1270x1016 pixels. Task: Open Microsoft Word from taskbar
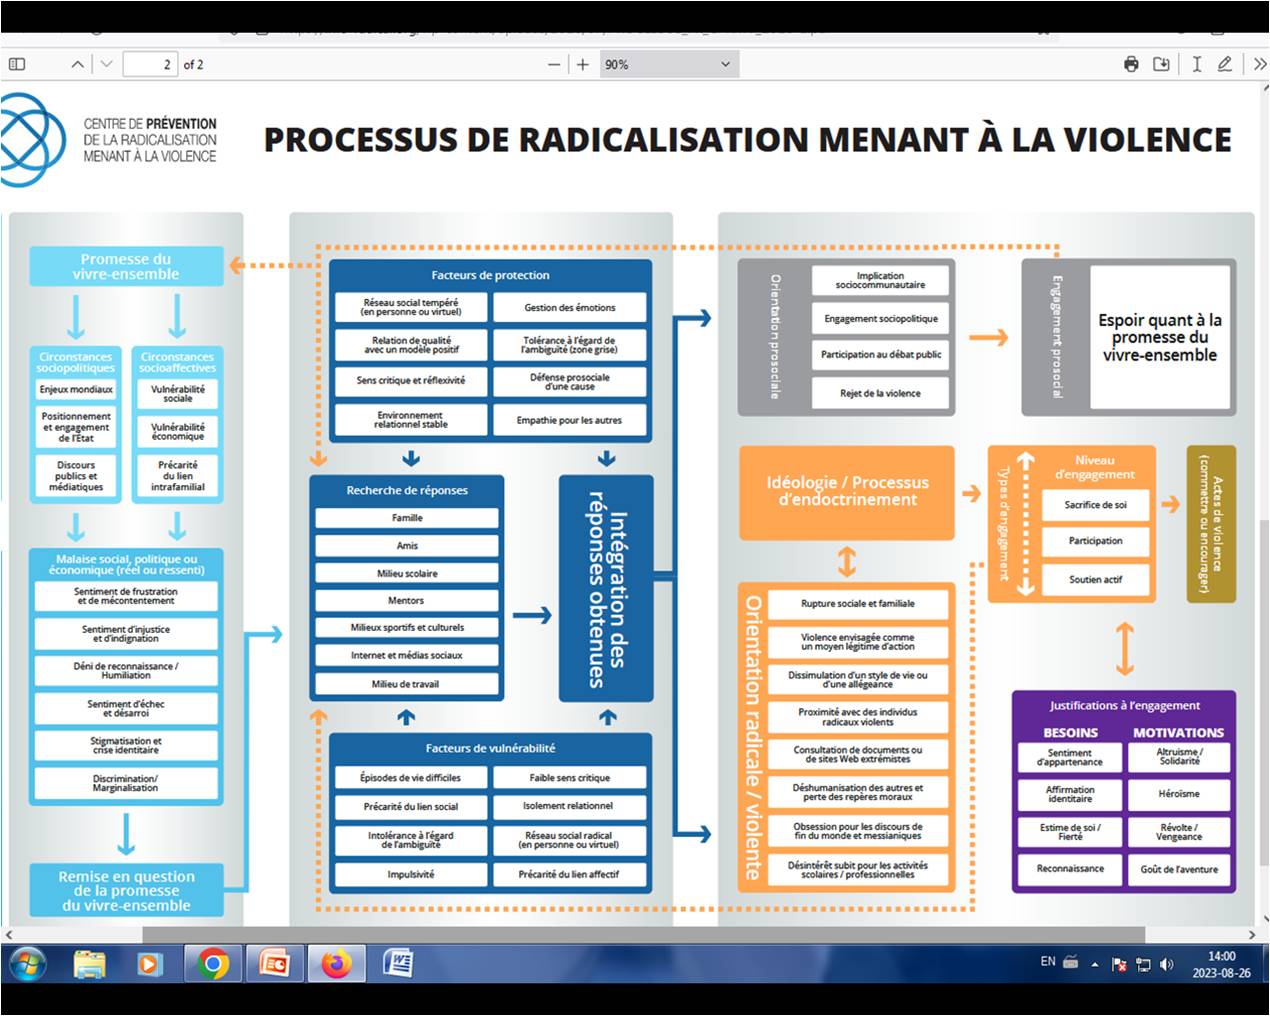pyautogui.click(x=398, y=963)
